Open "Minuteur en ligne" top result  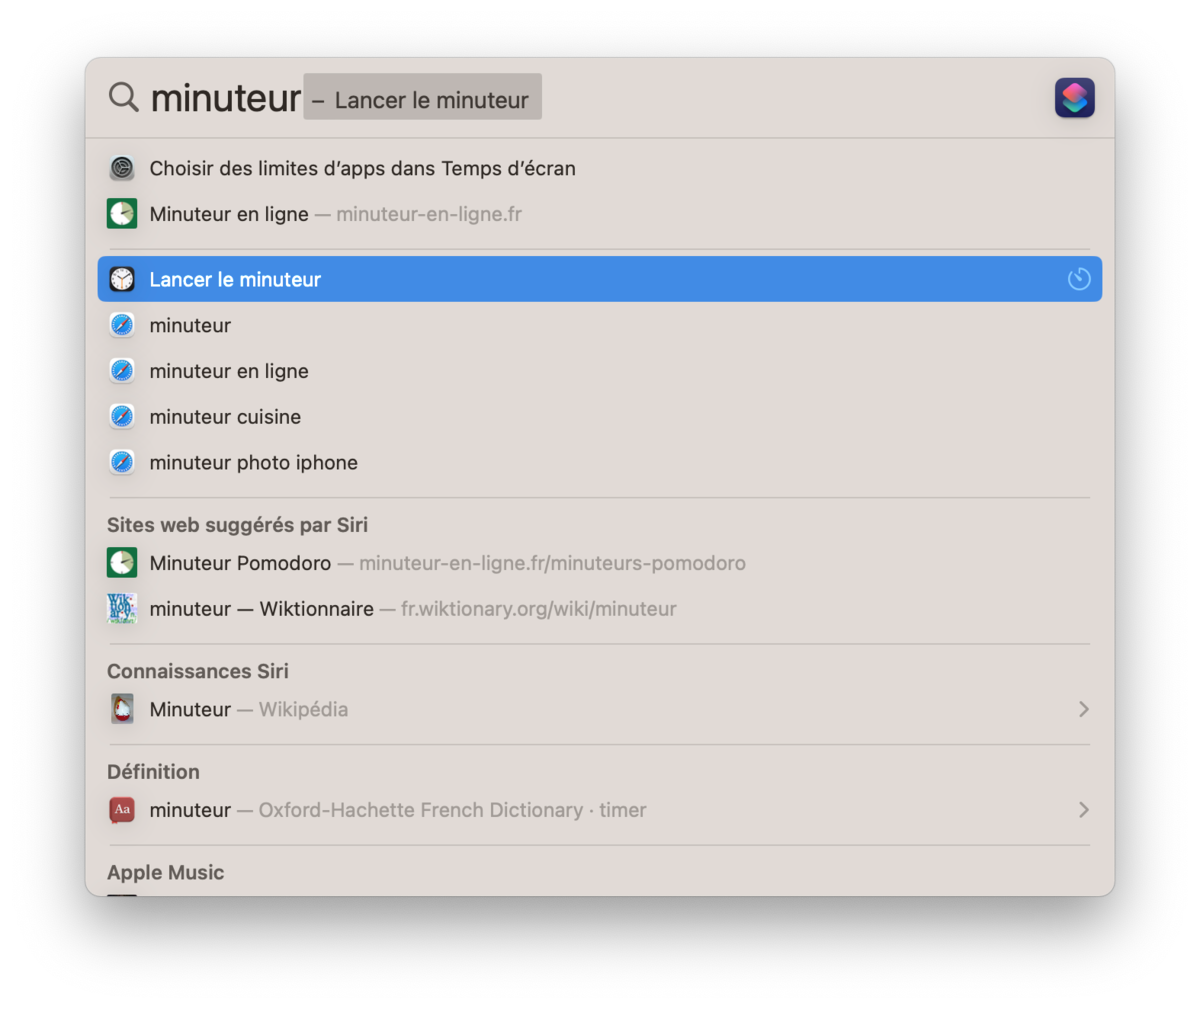600,214
